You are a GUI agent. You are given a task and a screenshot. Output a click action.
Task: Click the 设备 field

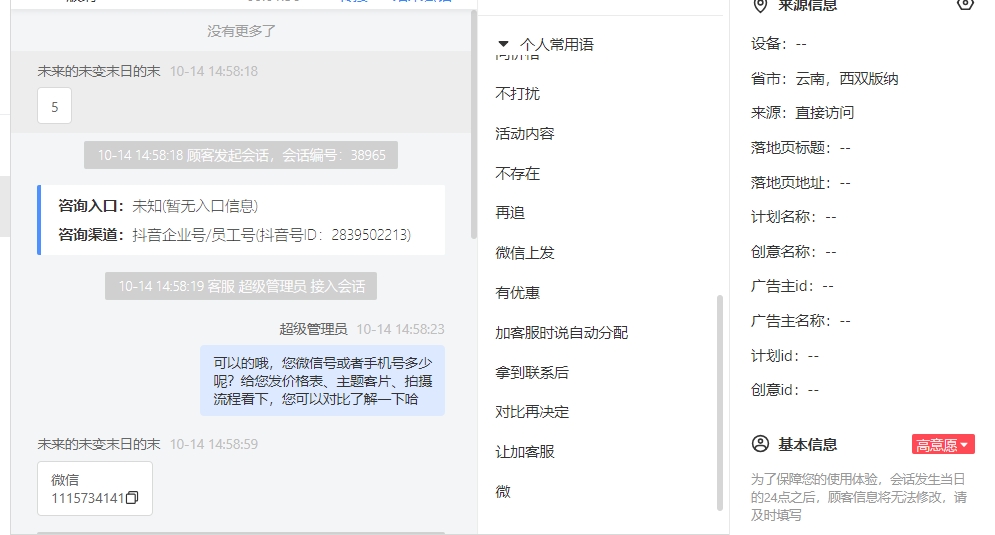coord(779,44)
